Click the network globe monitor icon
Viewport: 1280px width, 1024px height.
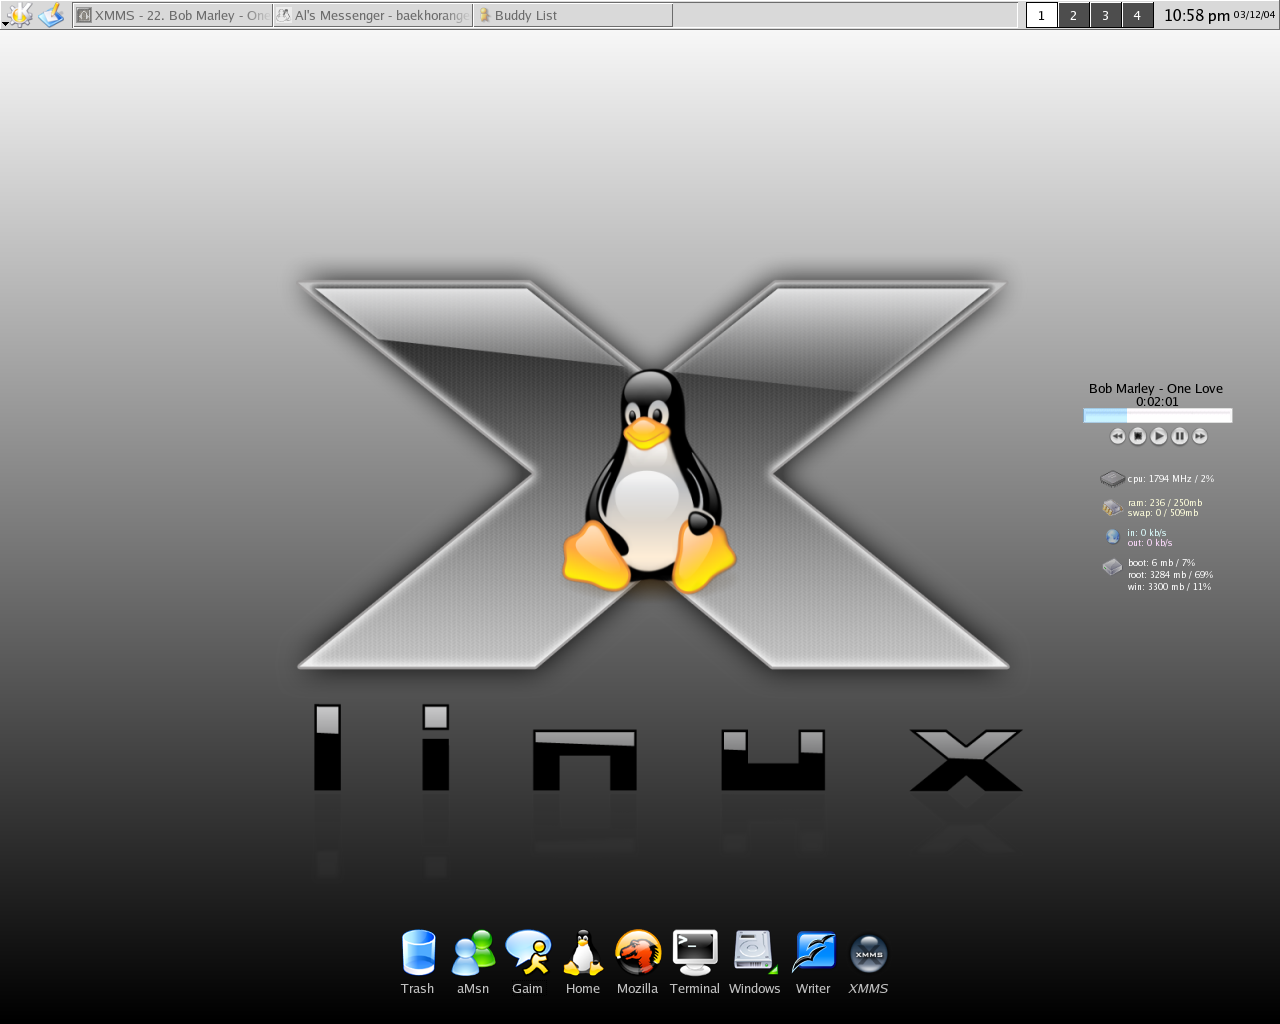1112,537
